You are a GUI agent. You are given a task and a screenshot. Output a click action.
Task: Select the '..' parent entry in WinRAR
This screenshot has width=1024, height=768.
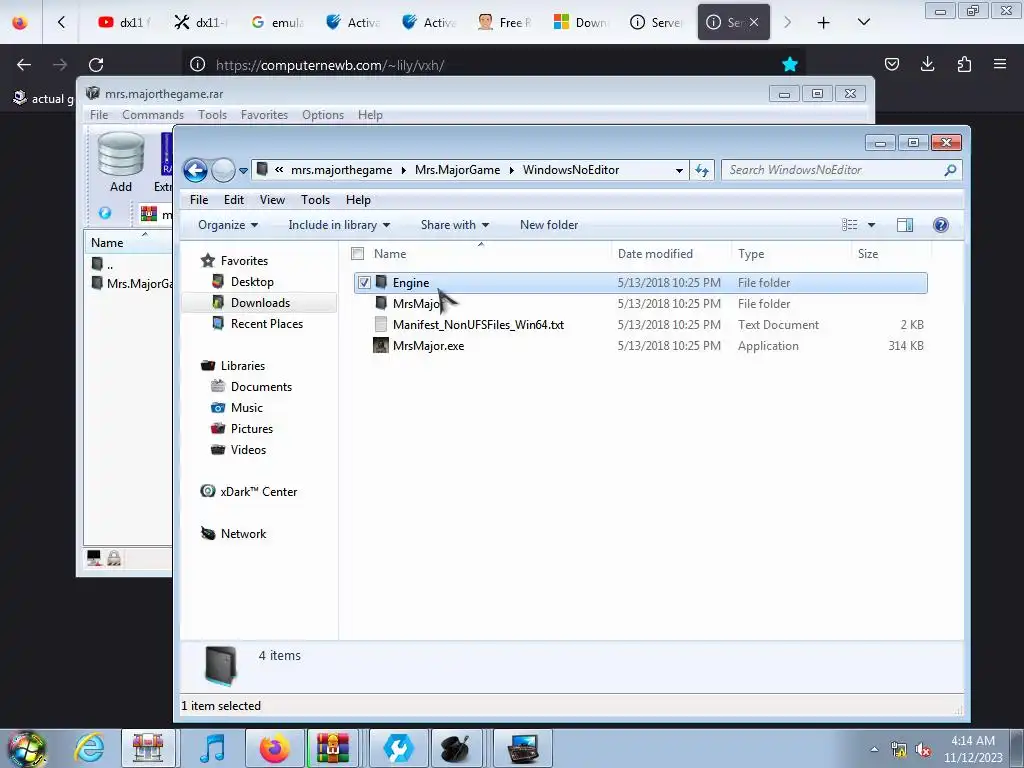pos(110,264)
